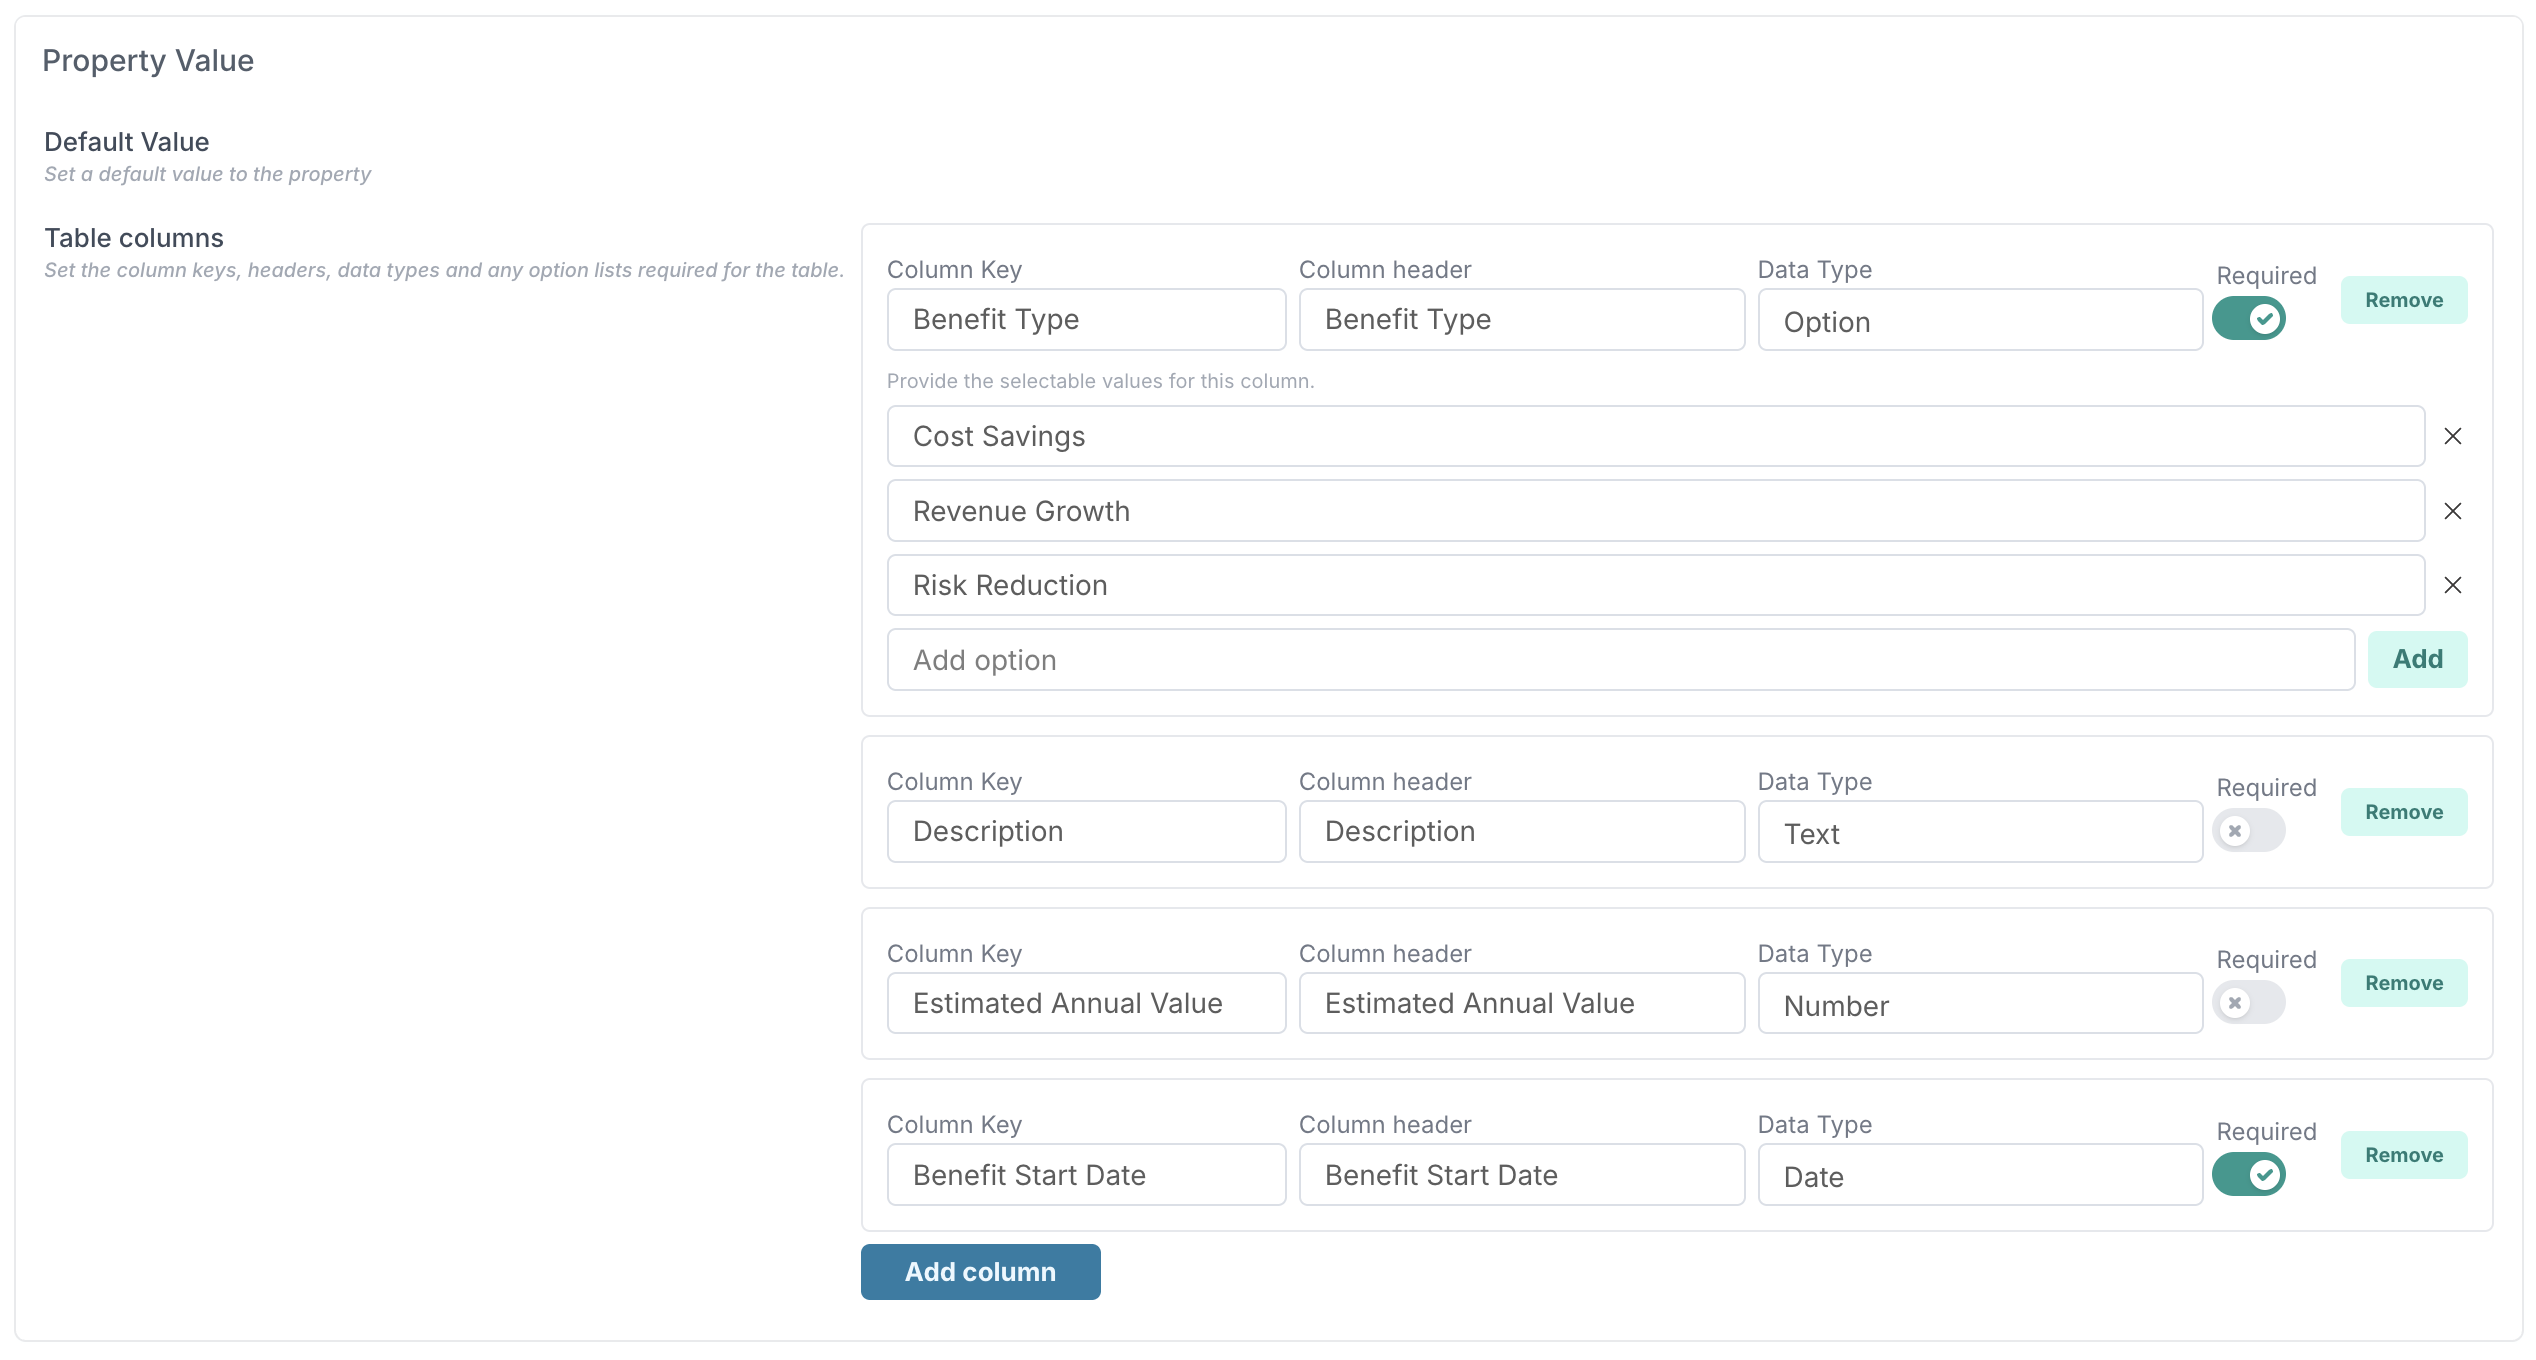Open the Date data type dropdown
Viewport: 2536px width, 1360px height.
1979,1176
